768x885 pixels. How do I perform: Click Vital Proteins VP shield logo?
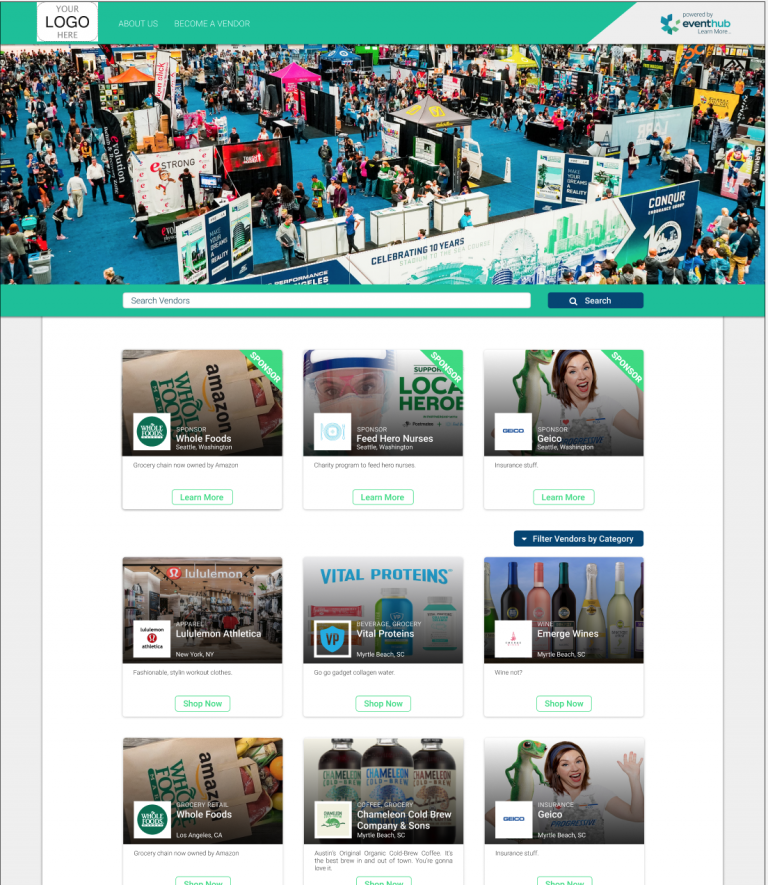[332, 639]
